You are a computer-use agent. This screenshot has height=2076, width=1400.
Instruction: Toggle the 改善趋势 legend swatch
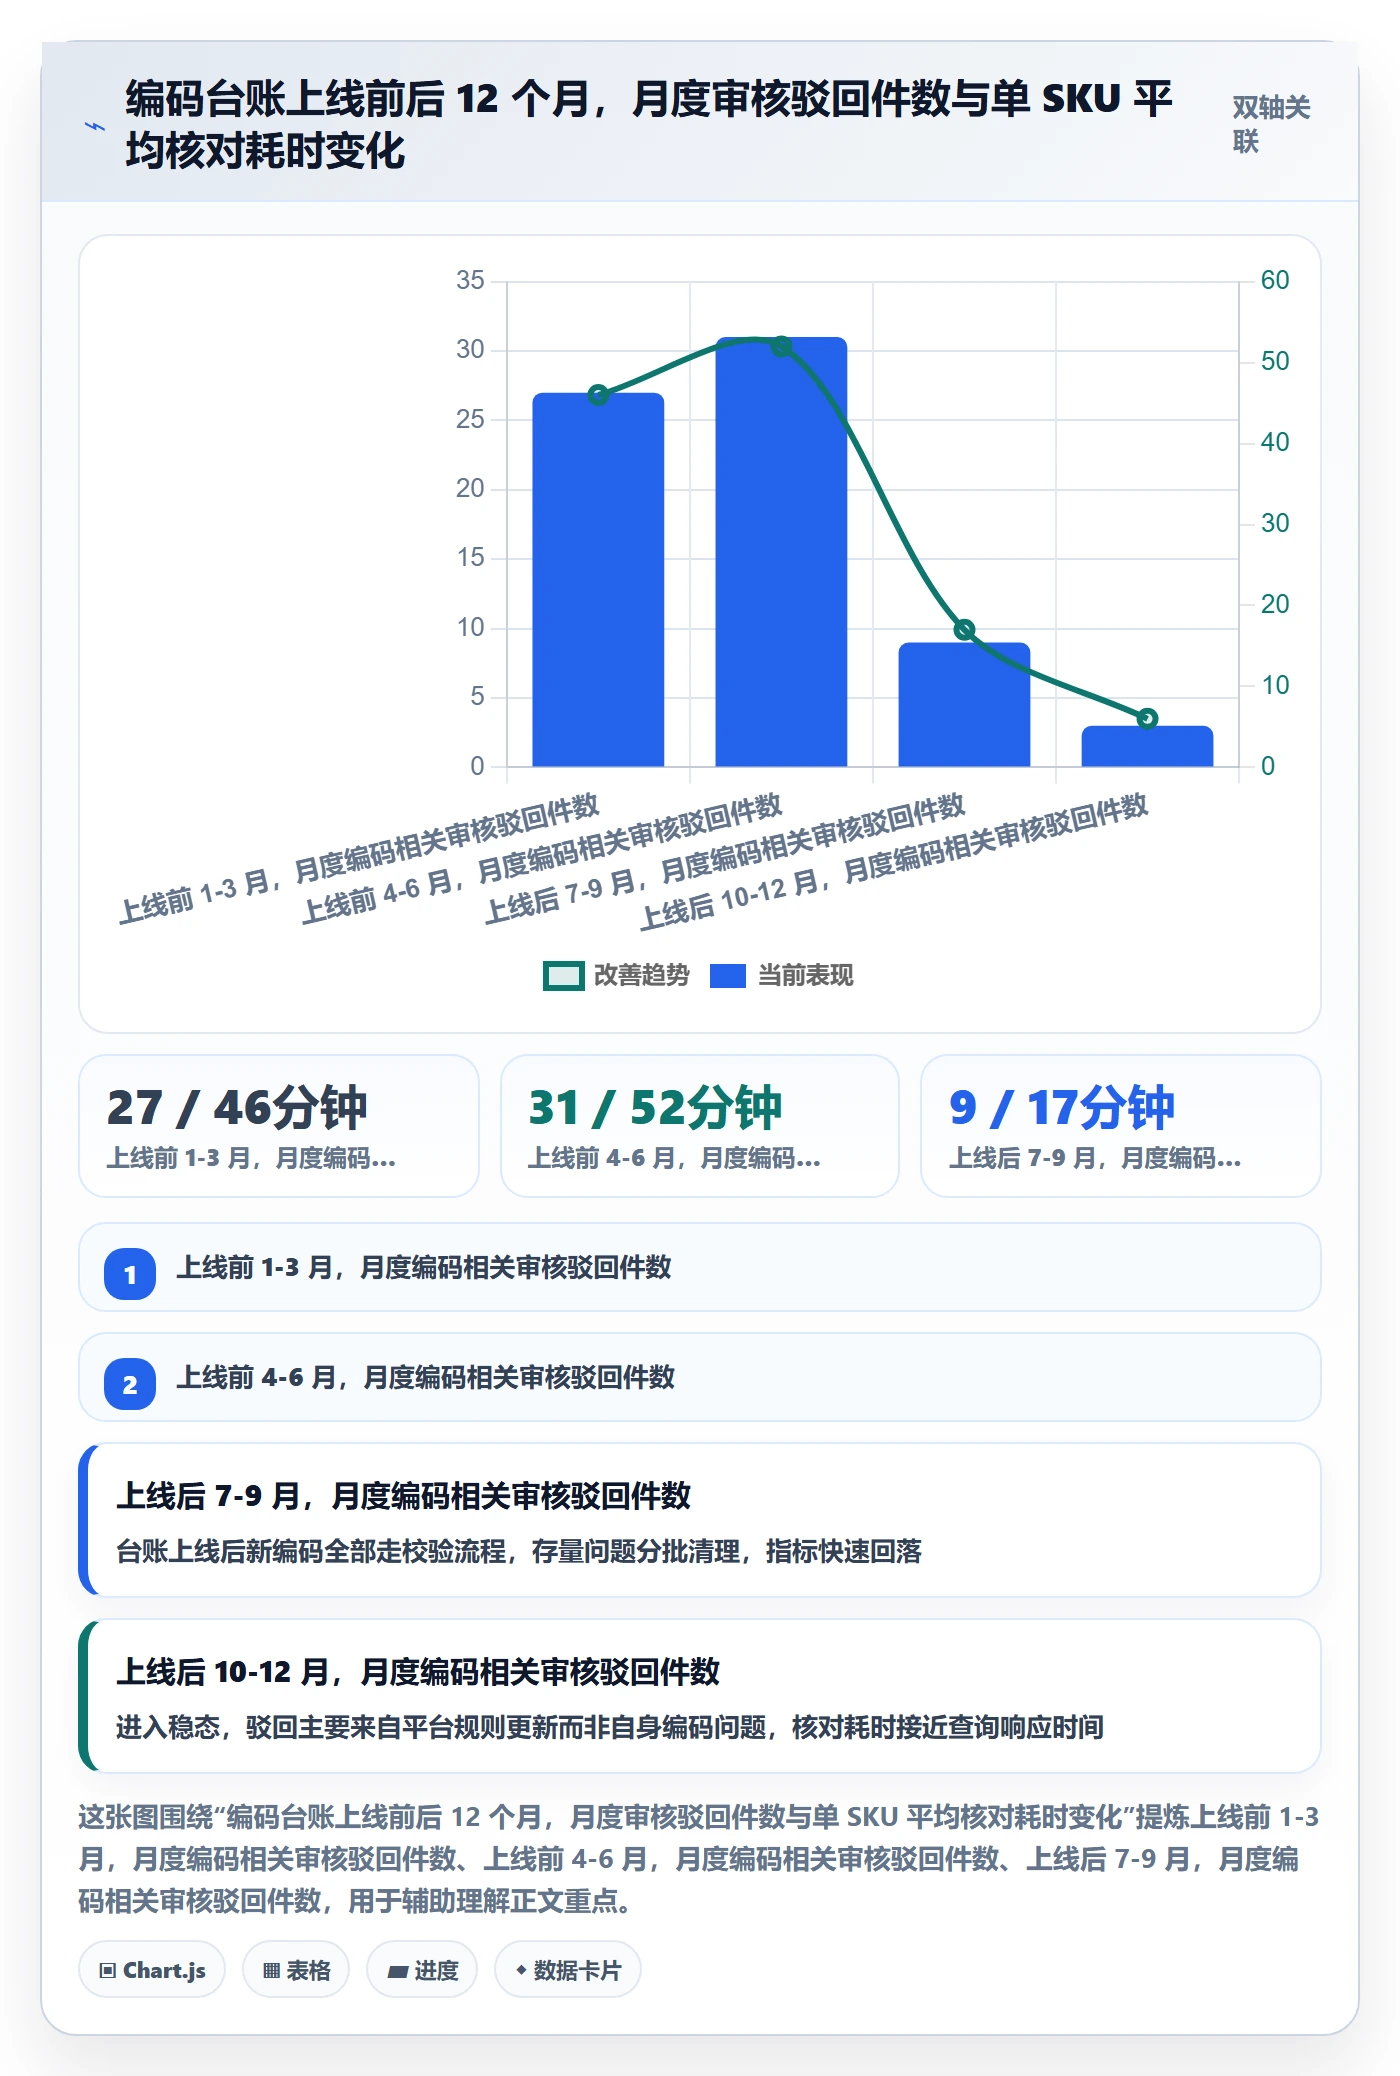coord(563,976)
